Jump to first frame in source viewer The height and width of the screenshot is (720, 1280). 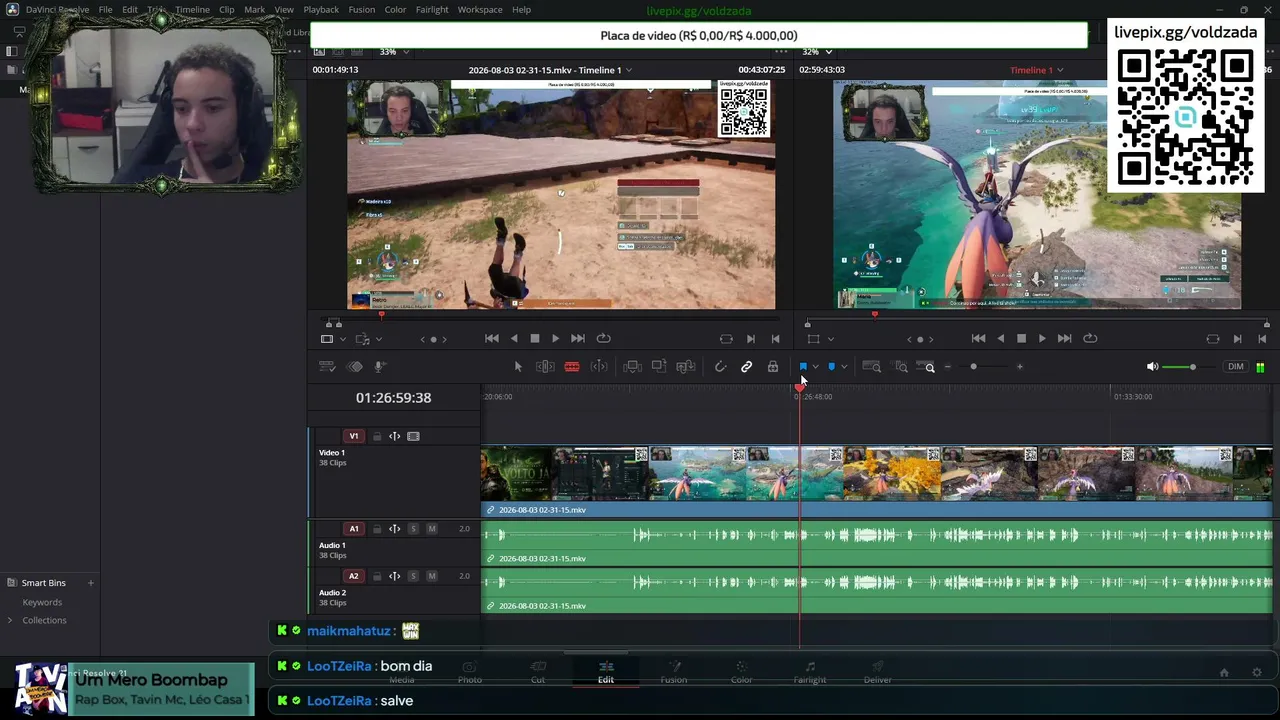492,339
